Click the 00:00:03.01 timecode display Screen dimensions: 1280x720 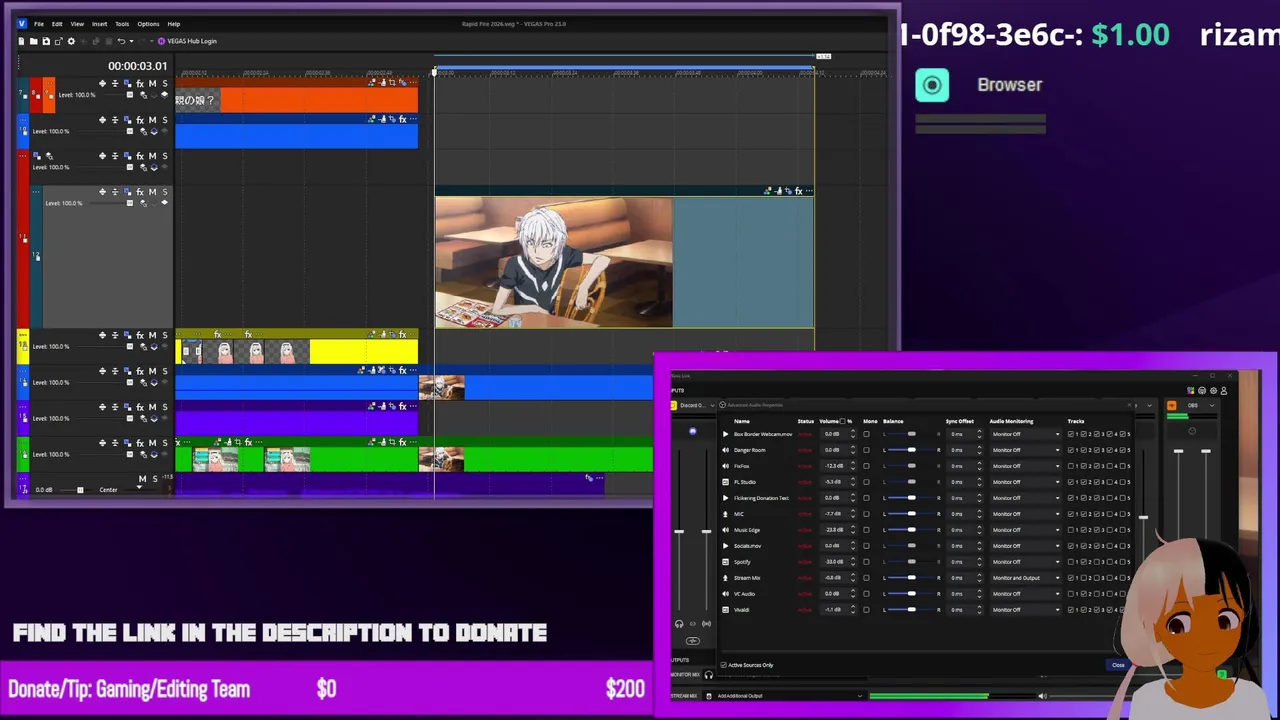click(138, 66)
